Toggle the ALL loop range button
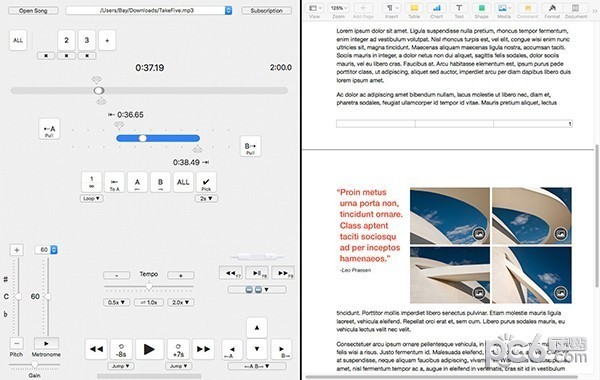Viewport: 600px width, 380px height. coord(183,182)
